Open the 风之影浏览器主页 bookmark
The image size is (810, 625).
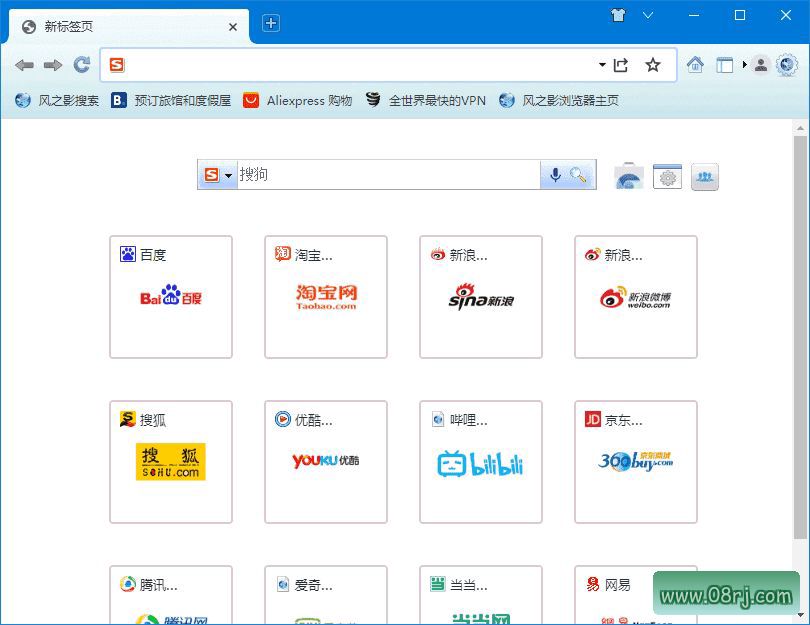point(559,100)
